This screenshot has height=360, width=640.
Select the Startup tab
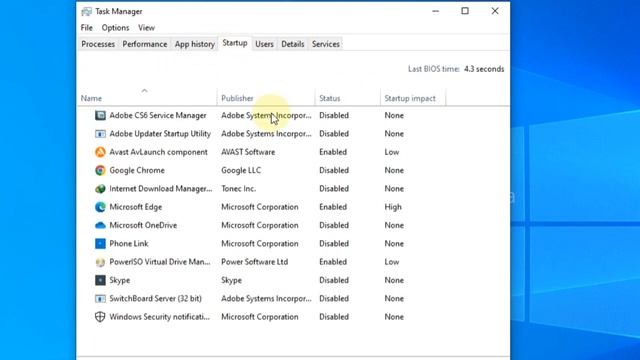pyautogui.click(x=235, y=43)
